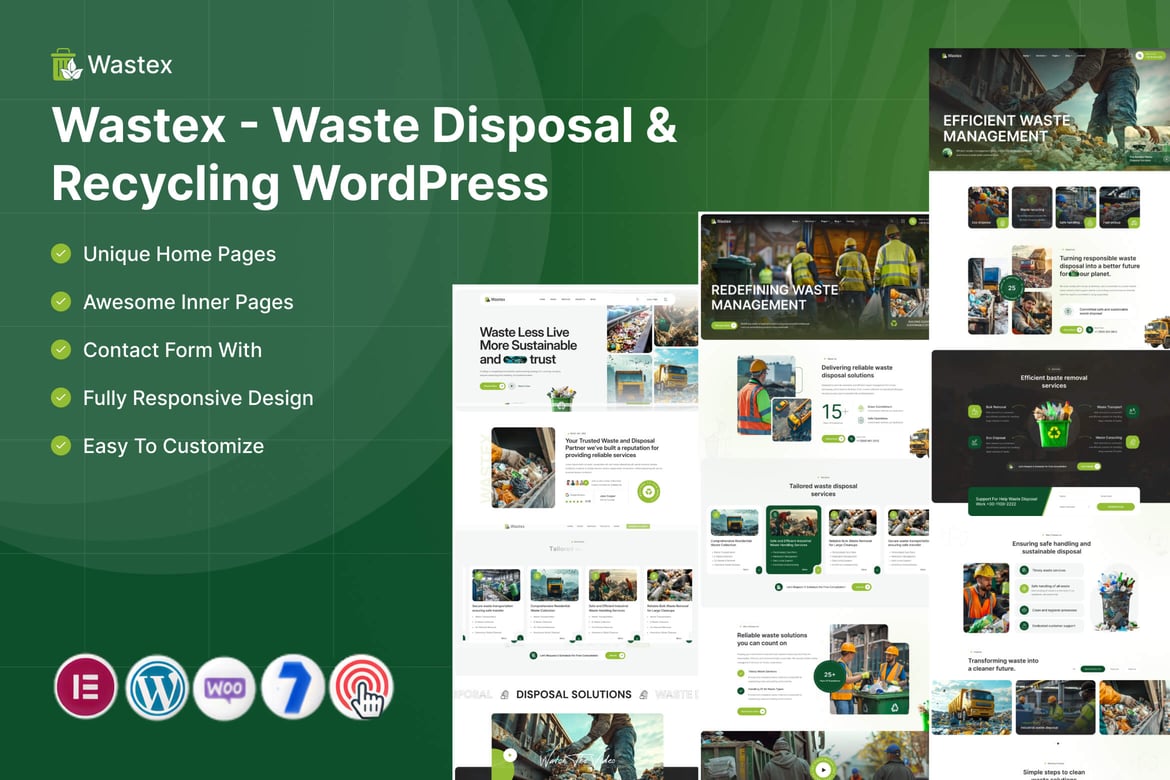1170x780 pixels.
Task: Click the Contact Form 7 badge icon
Action: pyautogui.click(x=293, y=687)
